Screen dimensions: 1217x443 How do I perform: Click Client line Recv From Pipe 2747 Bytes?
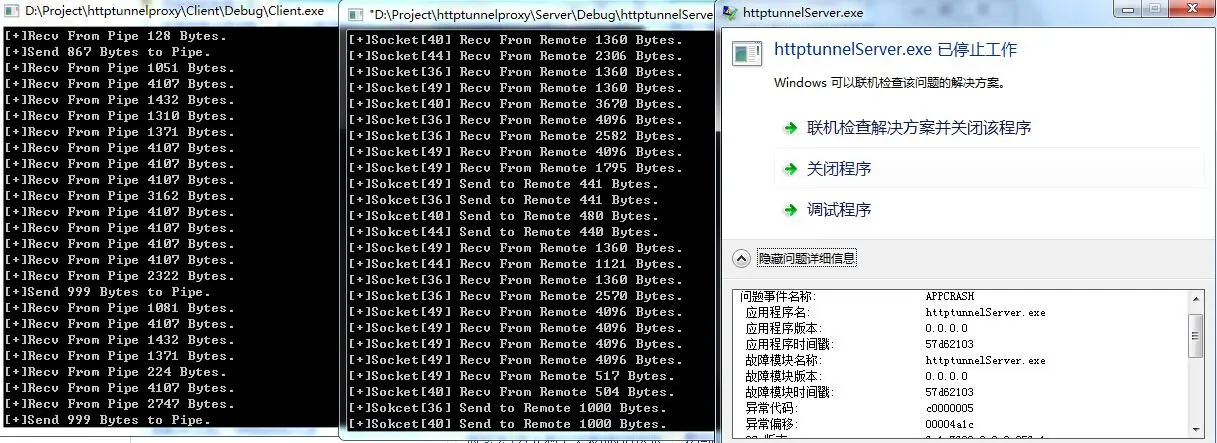tap(120, 404)
